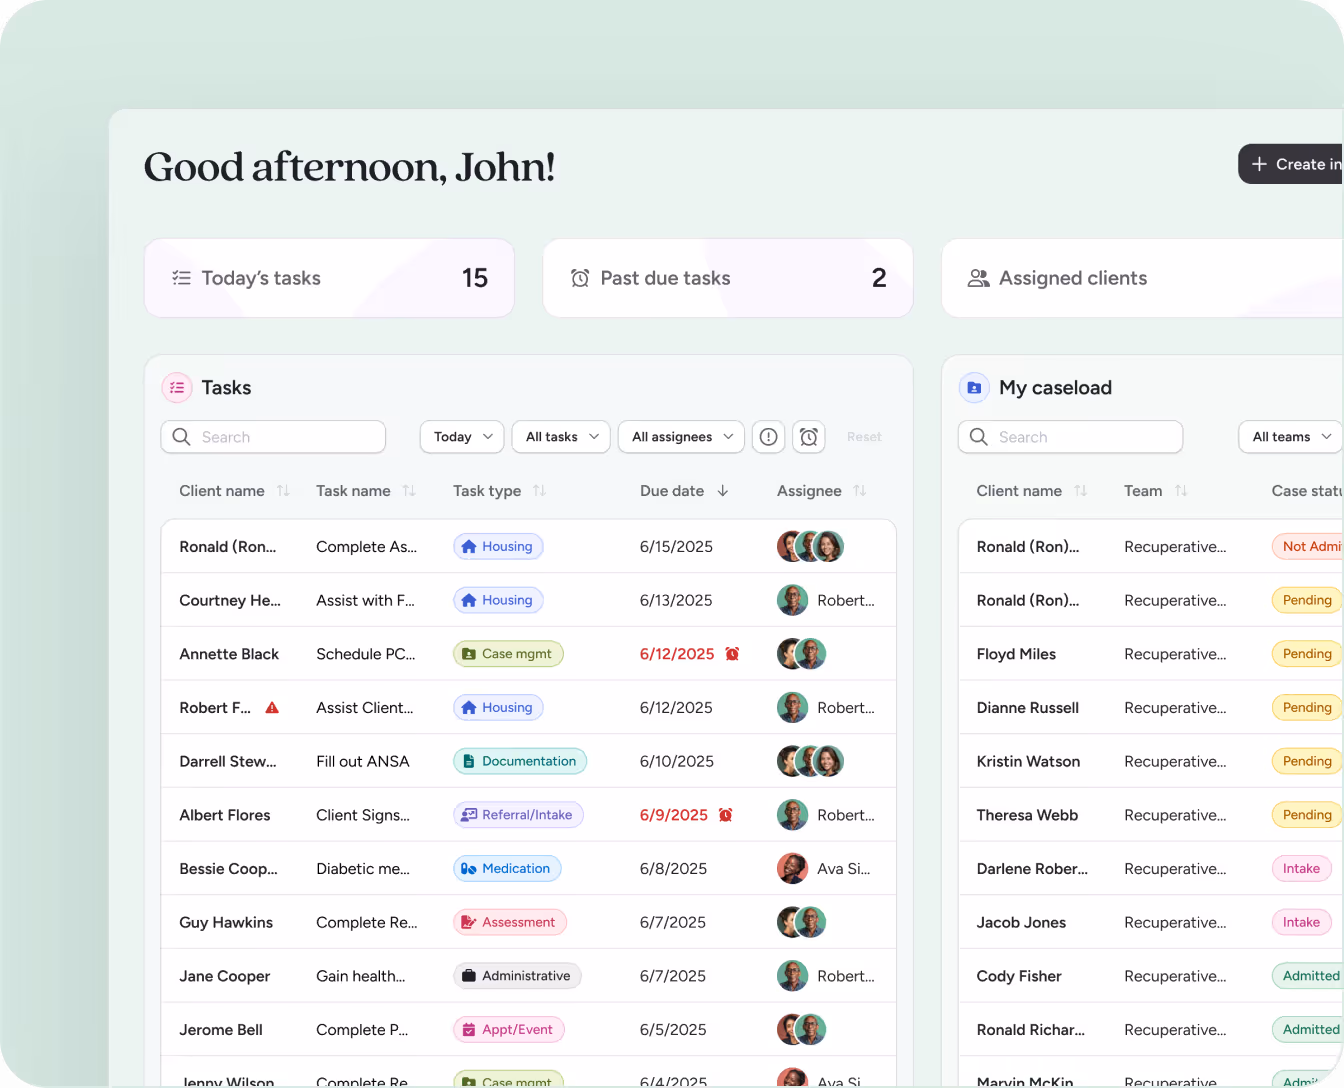The image size is (1344, 1088).
Task: Open the Today date filter dropdown
Action: tap(461, 437)
